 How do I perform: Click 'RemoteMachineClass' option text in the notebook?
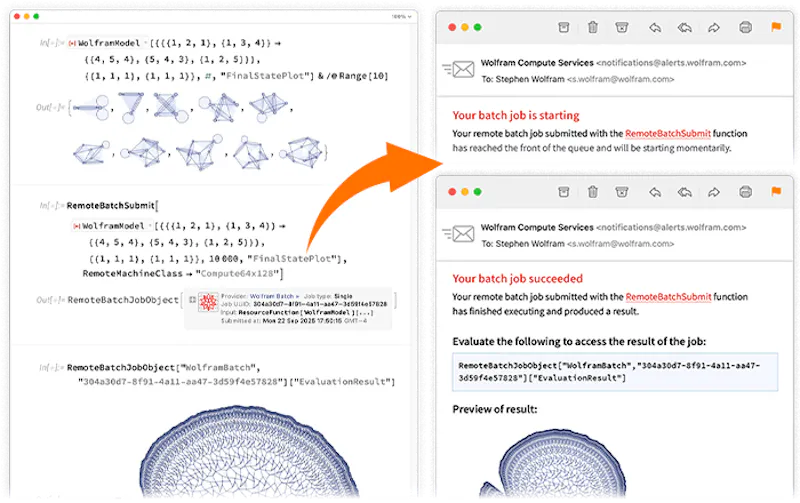tap(132, 274)
